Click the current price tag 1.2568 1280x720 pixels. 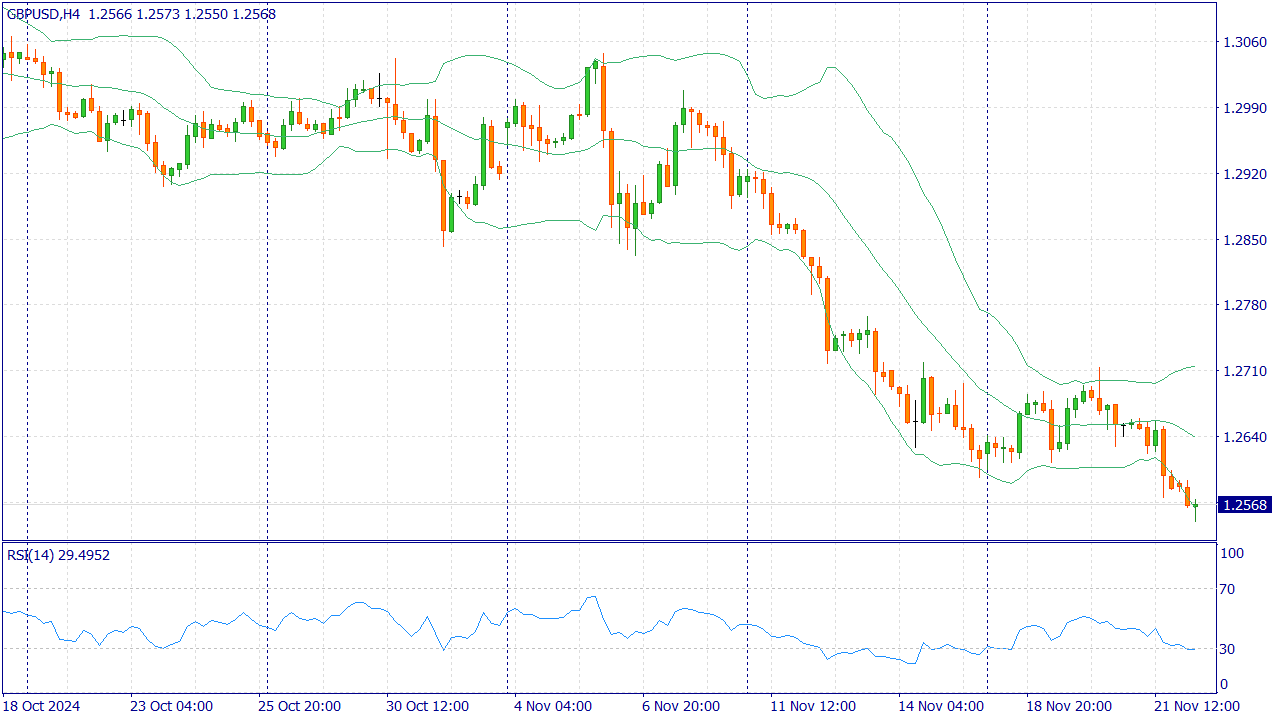[x=1243, y=505]
